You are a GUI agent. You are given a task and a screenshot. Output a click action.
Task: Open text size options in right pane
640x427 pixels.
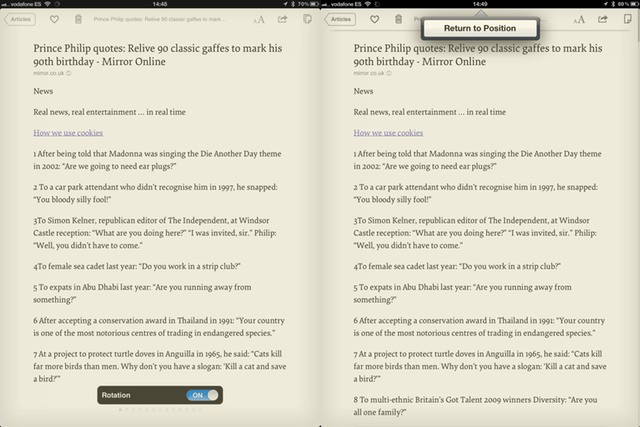coord(579,19)
